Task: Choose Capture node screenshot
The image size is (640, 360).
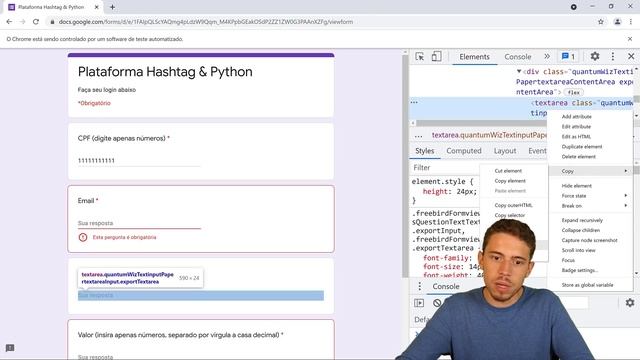Action: pos(589,240)
